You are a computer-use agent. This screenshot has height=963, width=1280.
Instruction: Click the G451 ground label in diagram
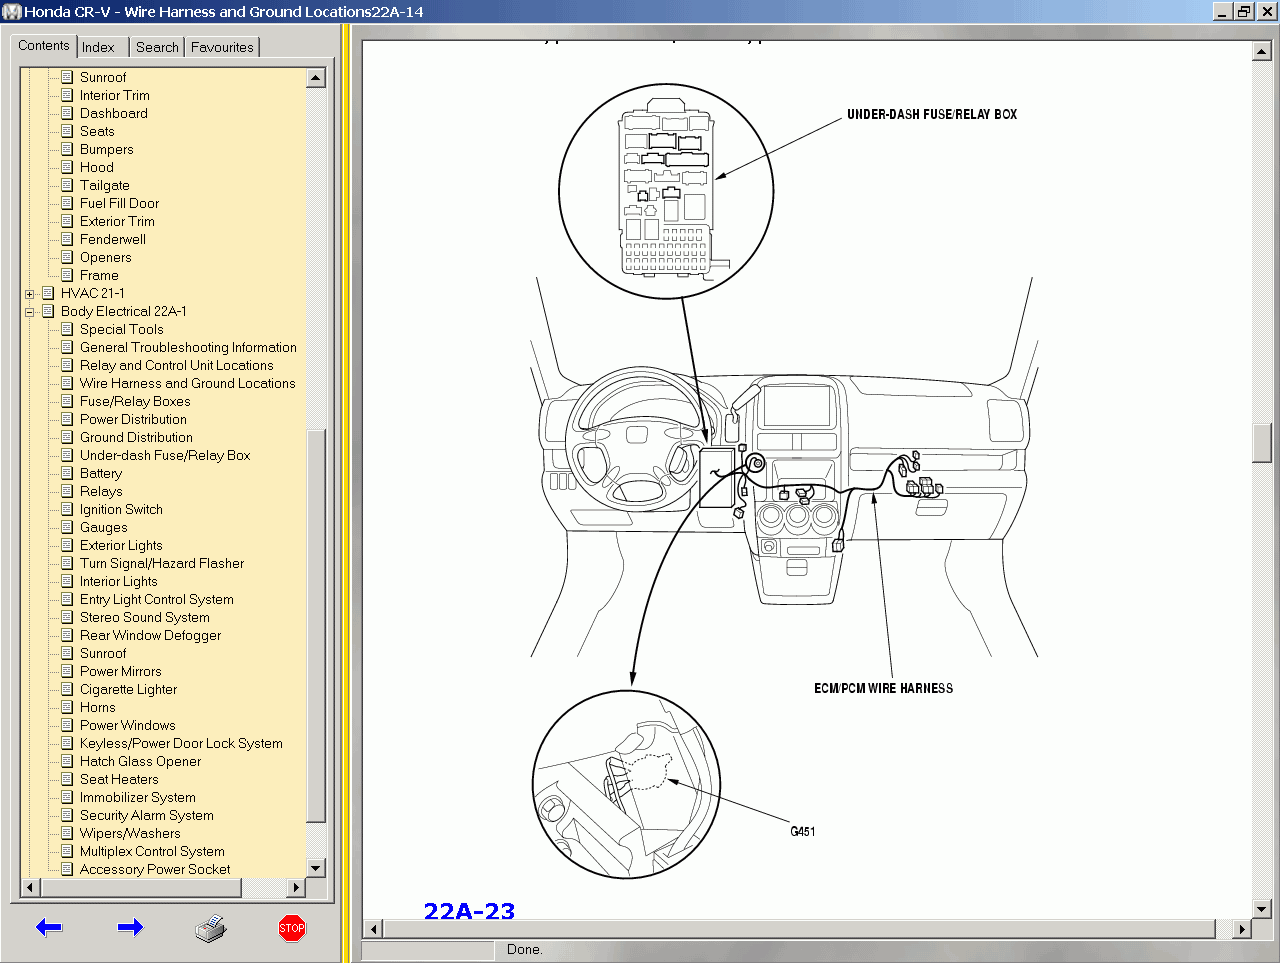(x=802, y=831)
